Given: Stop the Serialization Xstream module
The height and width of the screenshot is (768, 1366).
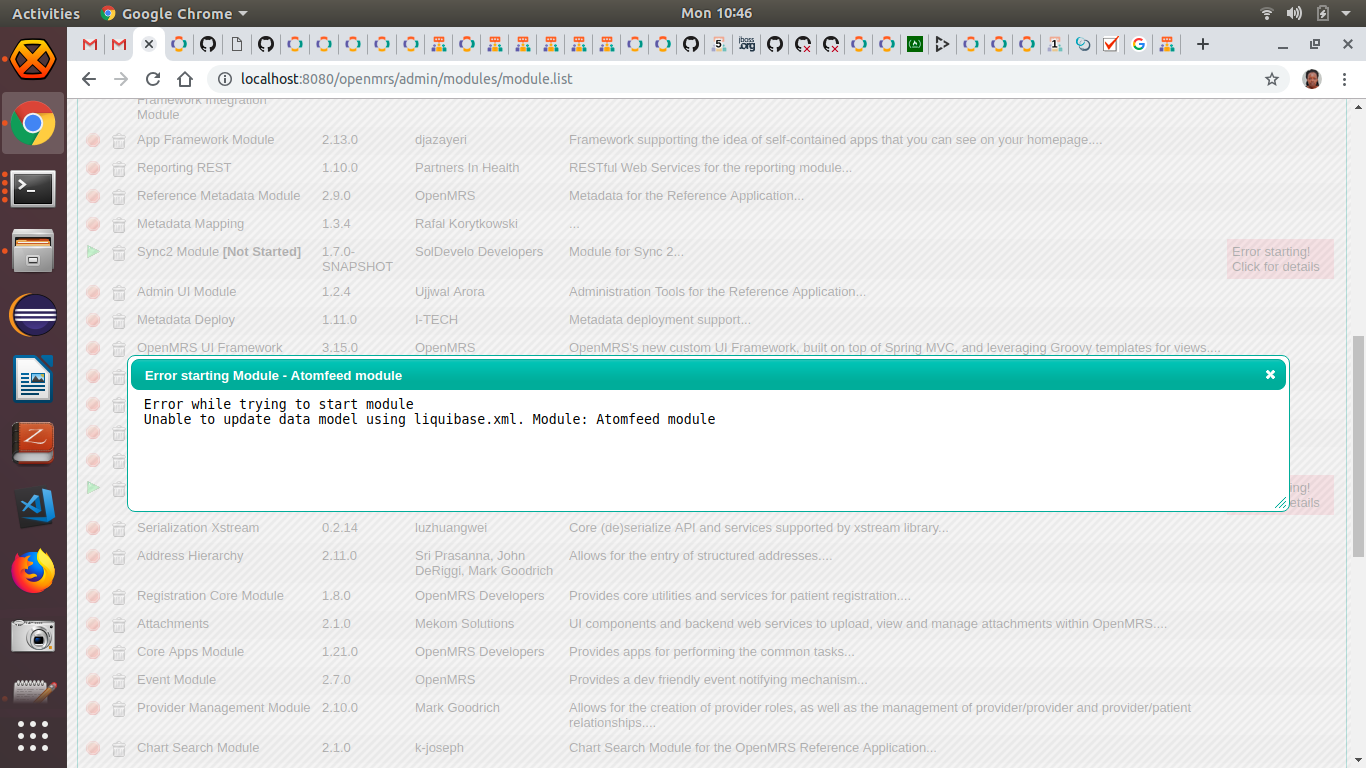Looking at the screenshot, I should click(x=93, y=529).
